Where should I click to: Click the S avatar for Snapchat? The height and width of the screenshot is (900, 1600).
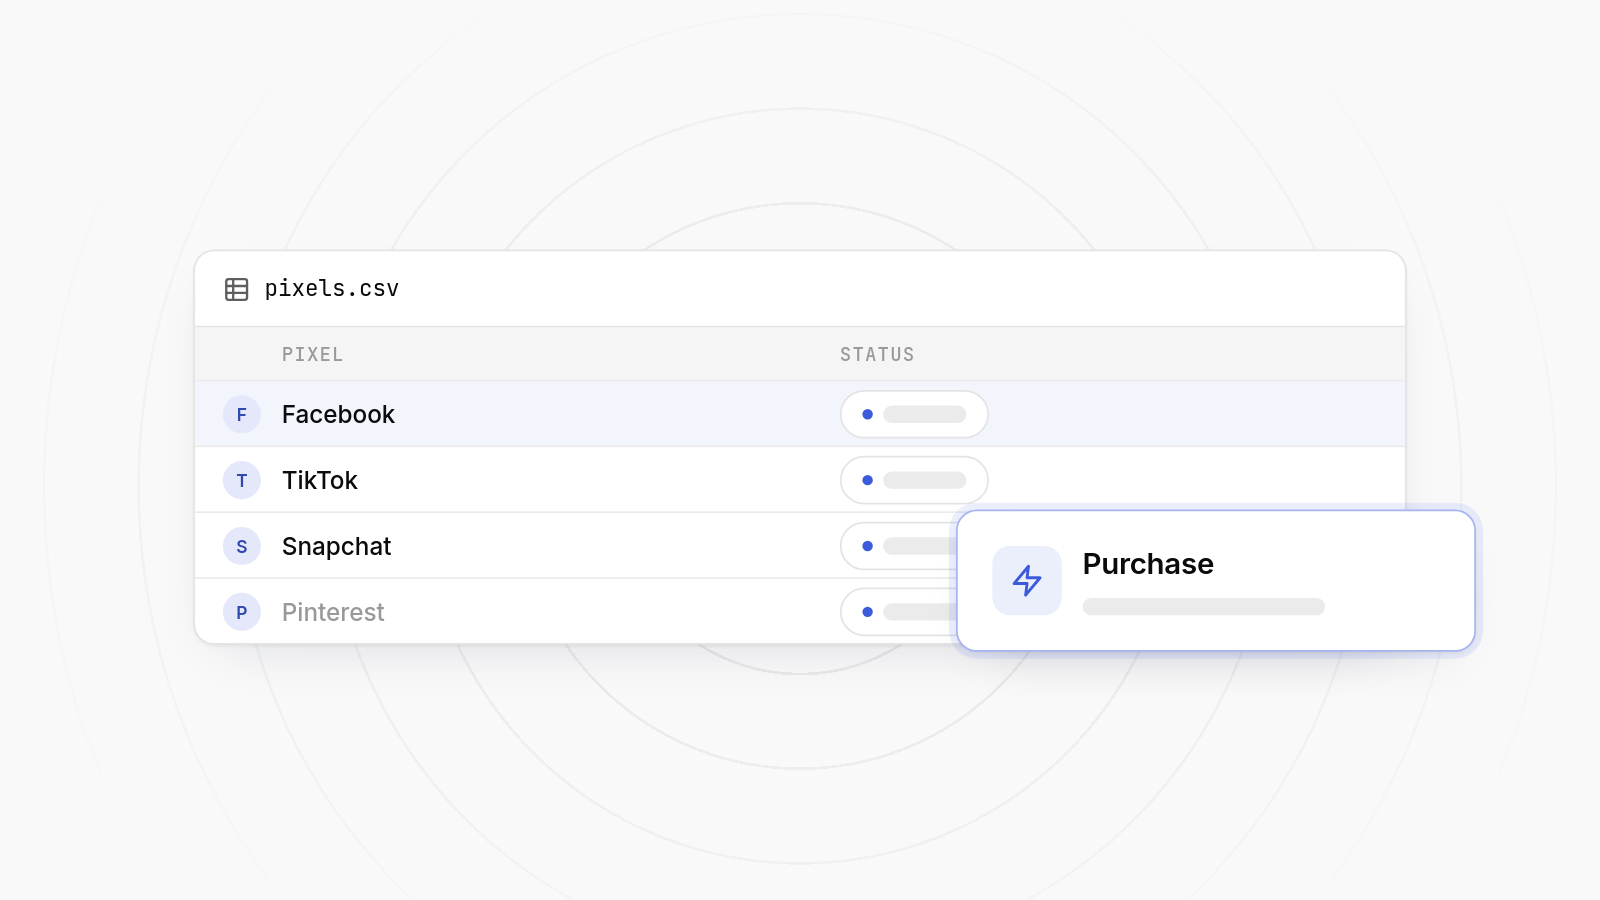pos(242,546)
